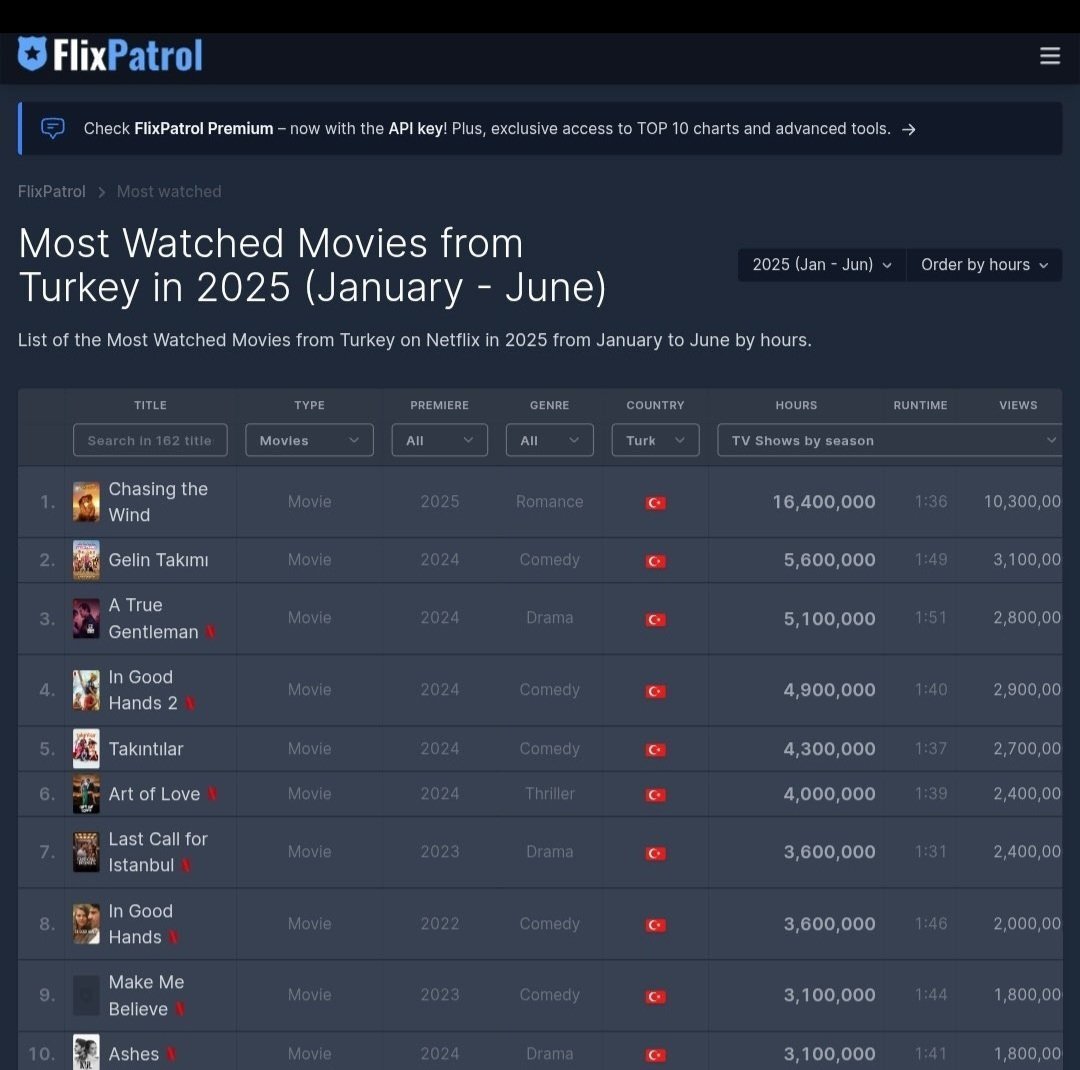Click Turkey flag in Last Call for Istanbul row
The height and width of the screenshot is (1070, 1080).
tap(655, 853)
